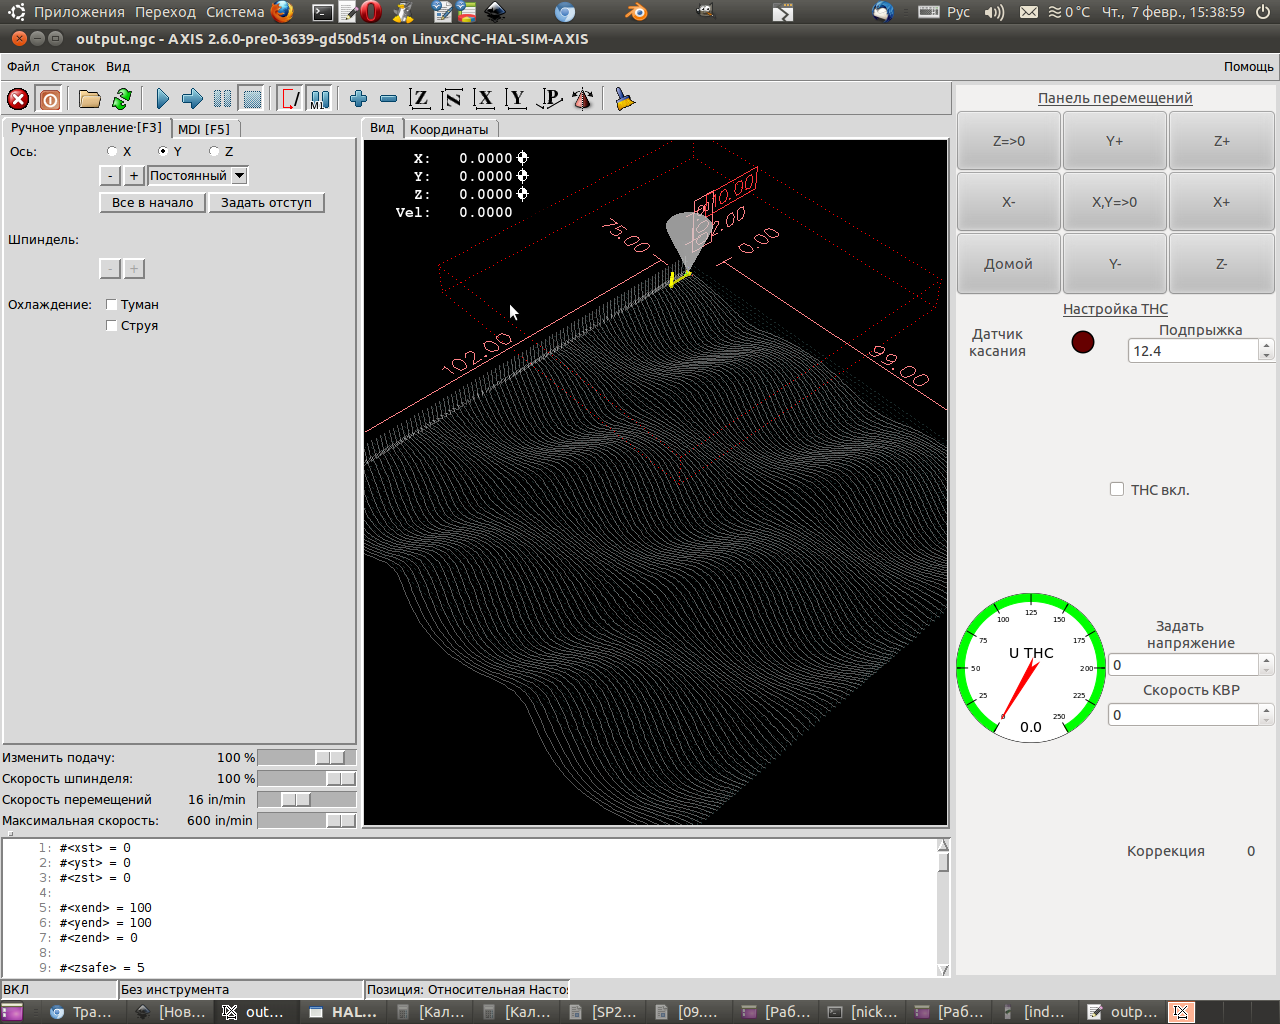1280x1024 pixels.
Task: Adjust the Скорость перемещений slider
Action: pos(295,800)
